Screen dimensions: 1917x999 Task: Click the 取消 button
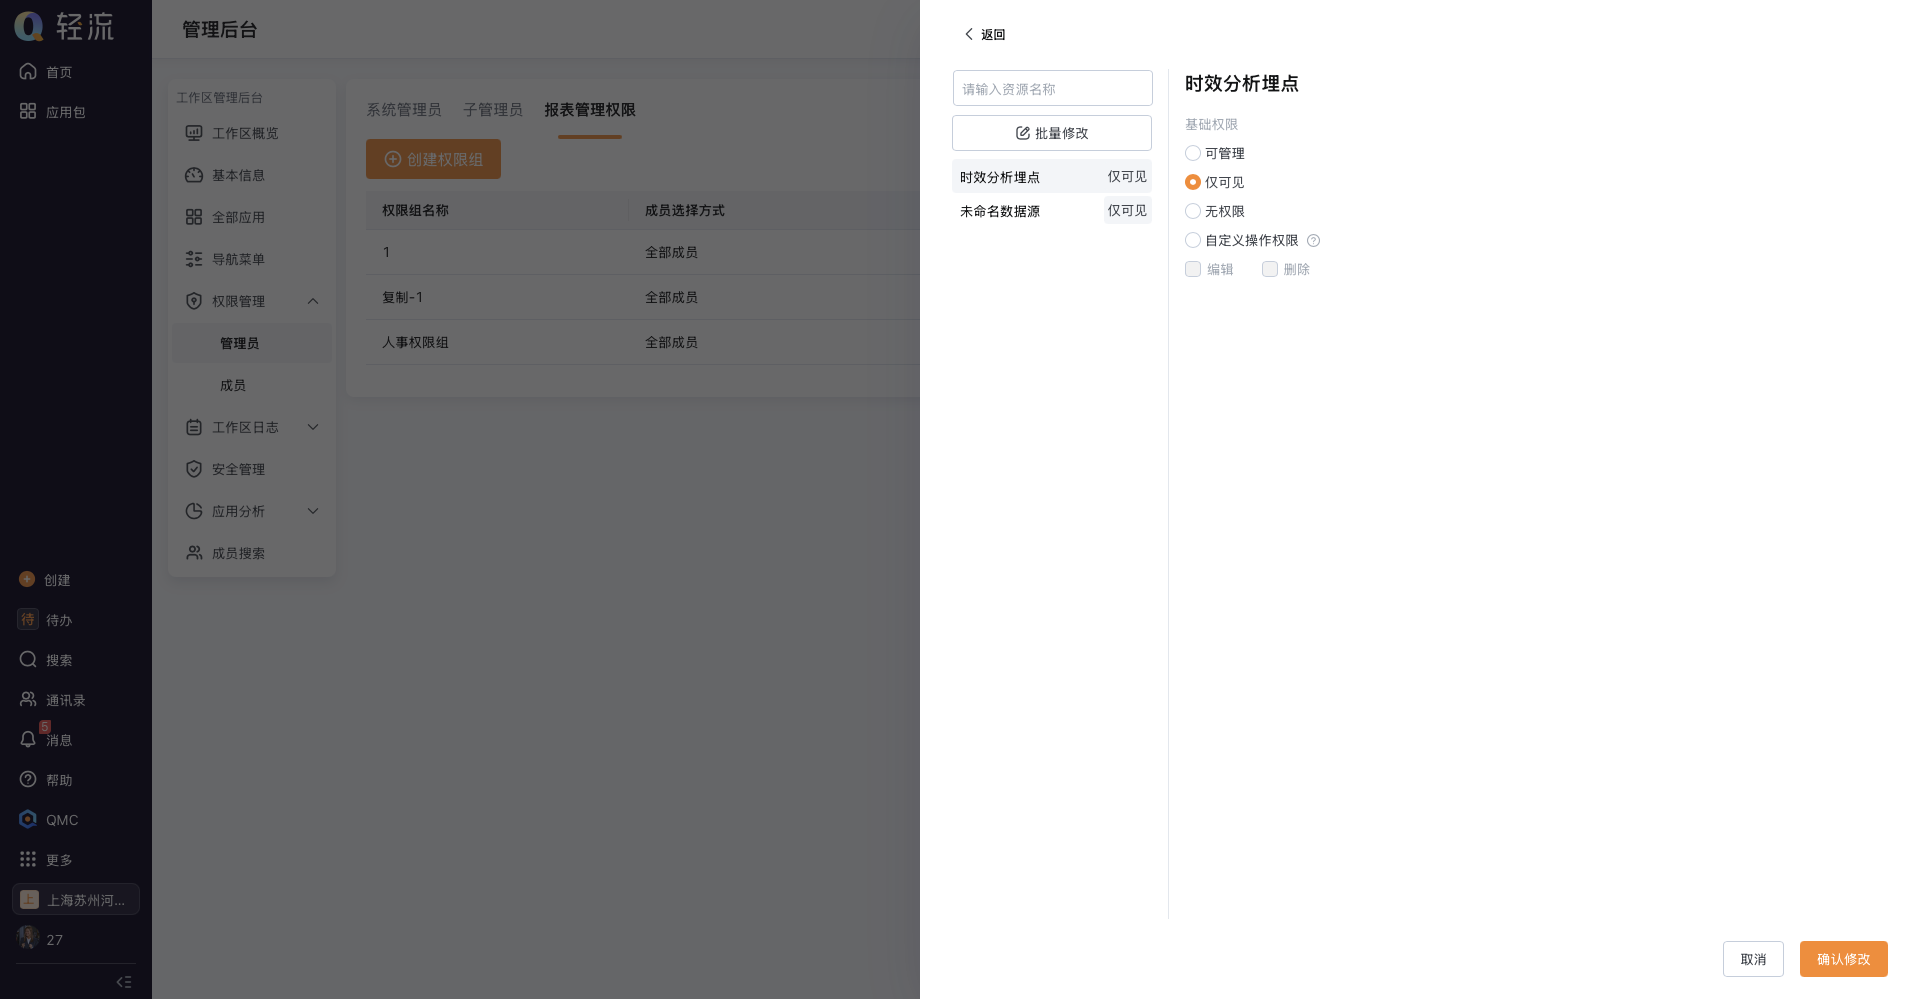coord(1753,959)
